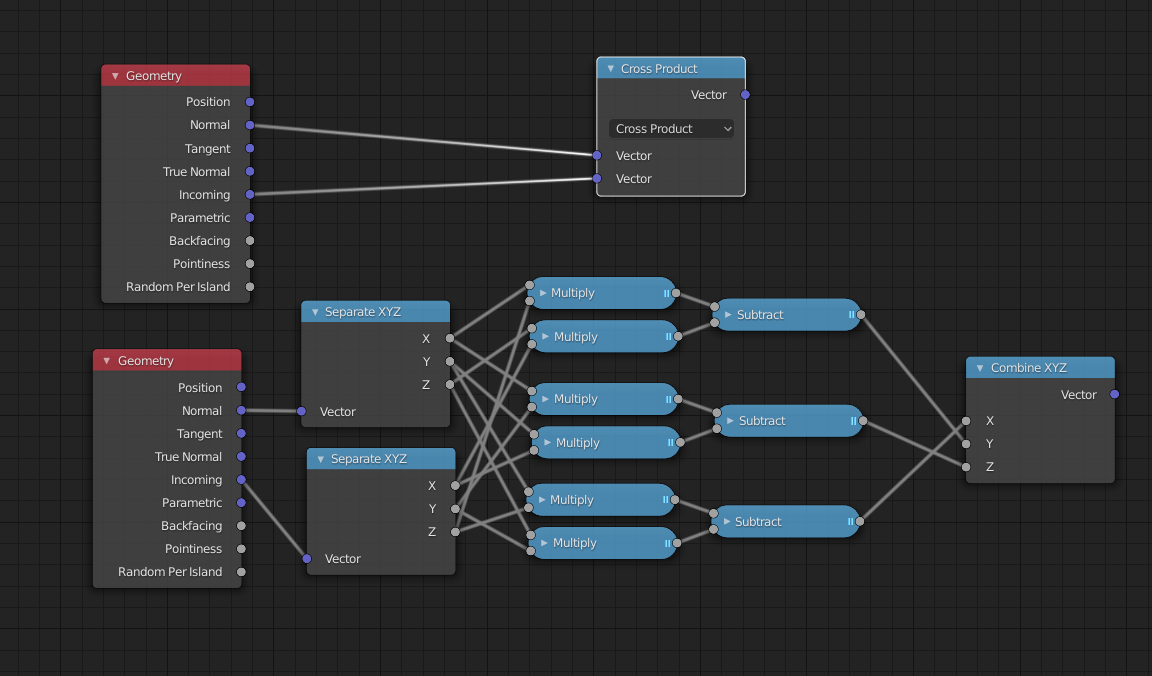This screenshot has height=676, width=1152.
Task: Click the Vector input socket on lower Separate XYZ node
Action: coord(306,559)
